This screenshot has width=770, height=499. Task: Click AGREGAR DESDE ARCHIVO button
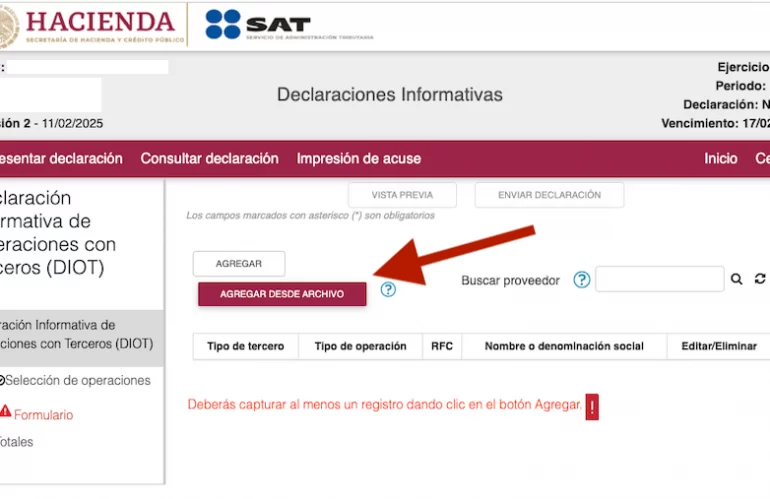[x=282, y=294]
